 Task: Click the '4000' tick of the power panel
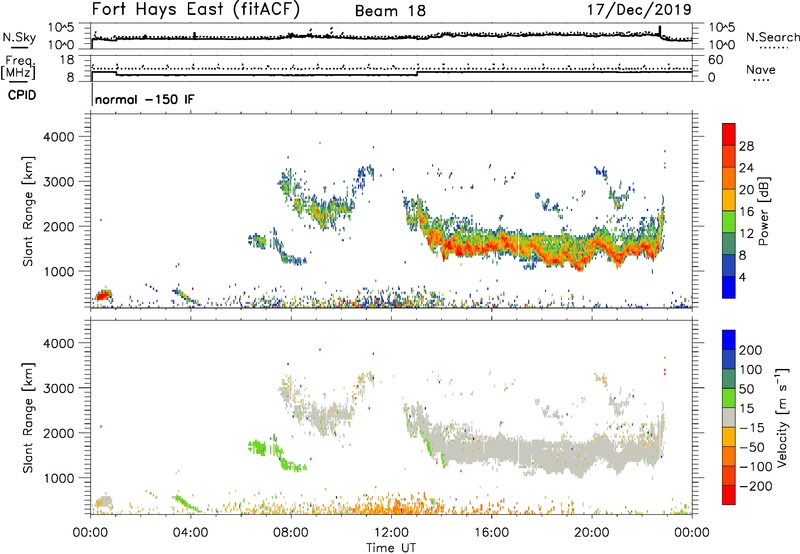[x=59, y=137]
